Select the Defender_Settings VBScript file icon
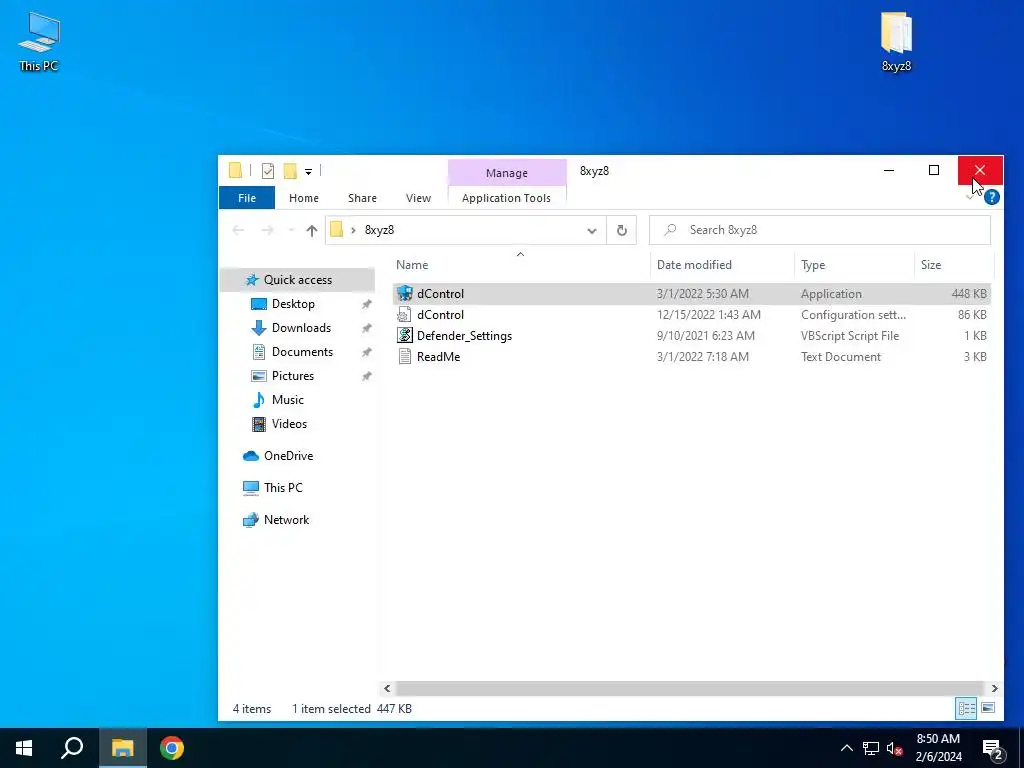This screenshot has height=768, width=1024. 404,336
